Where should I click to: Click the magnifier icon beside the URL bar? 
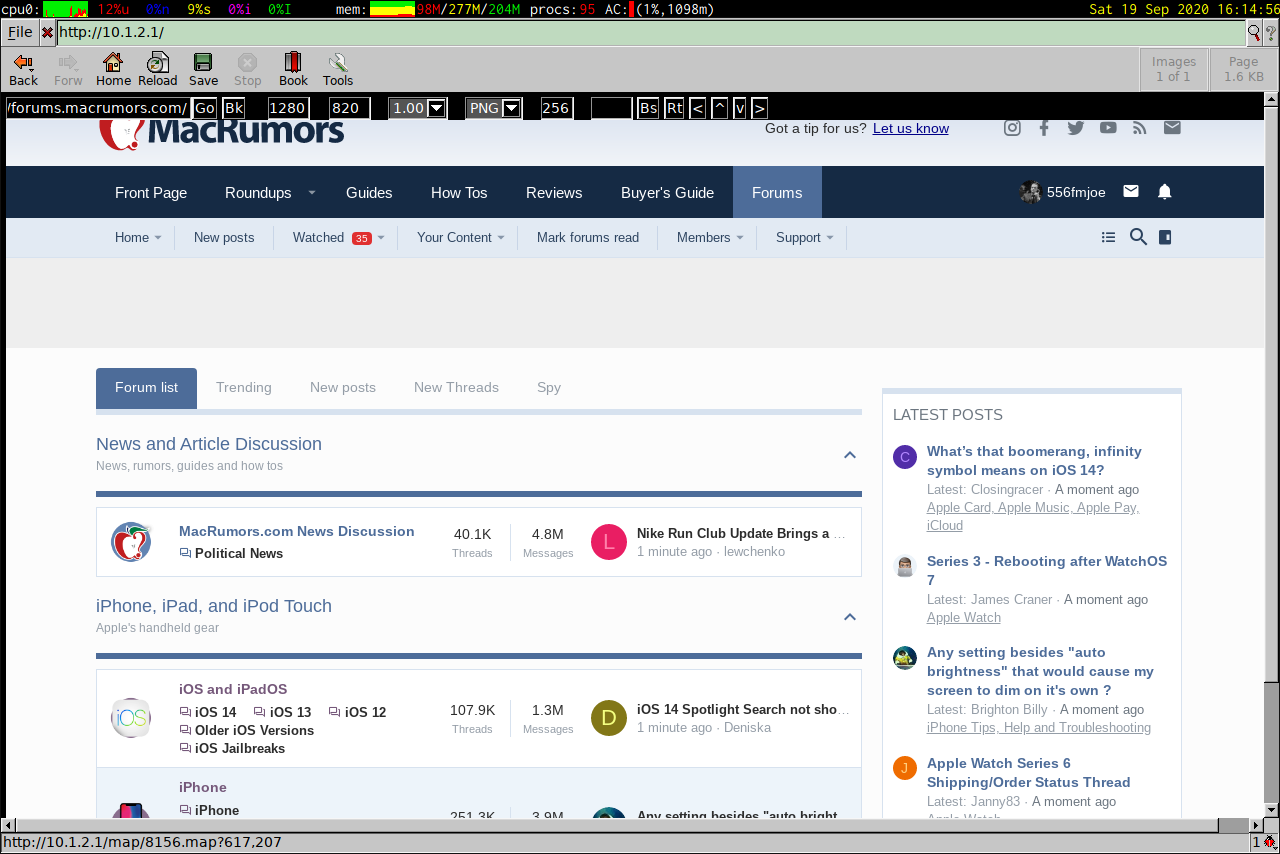pos(1254,32)
